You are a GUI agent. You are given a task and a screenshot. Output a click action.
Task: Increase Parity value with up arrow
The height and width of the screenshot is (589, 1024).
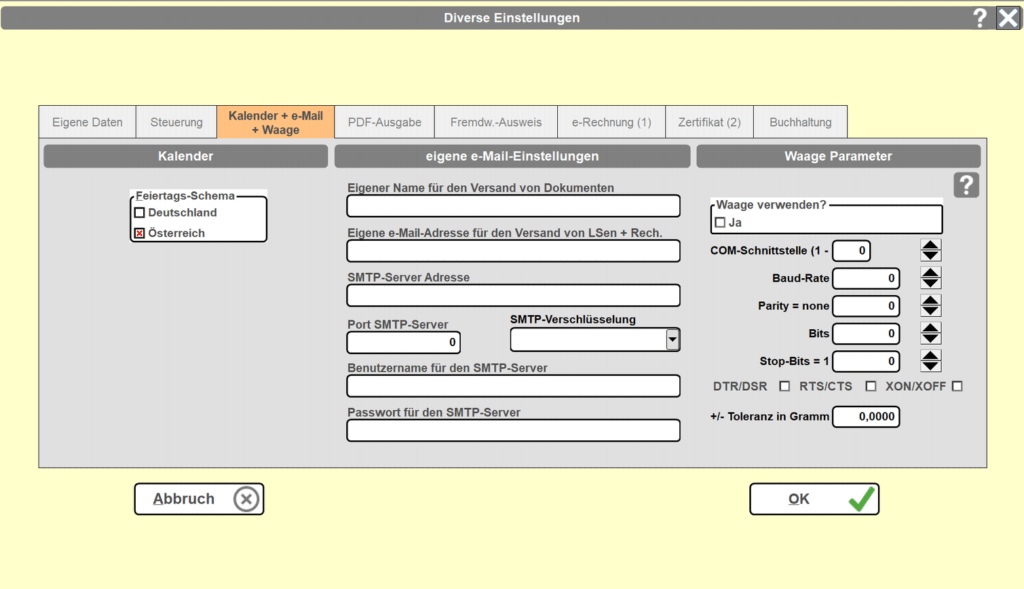[930, 301]
